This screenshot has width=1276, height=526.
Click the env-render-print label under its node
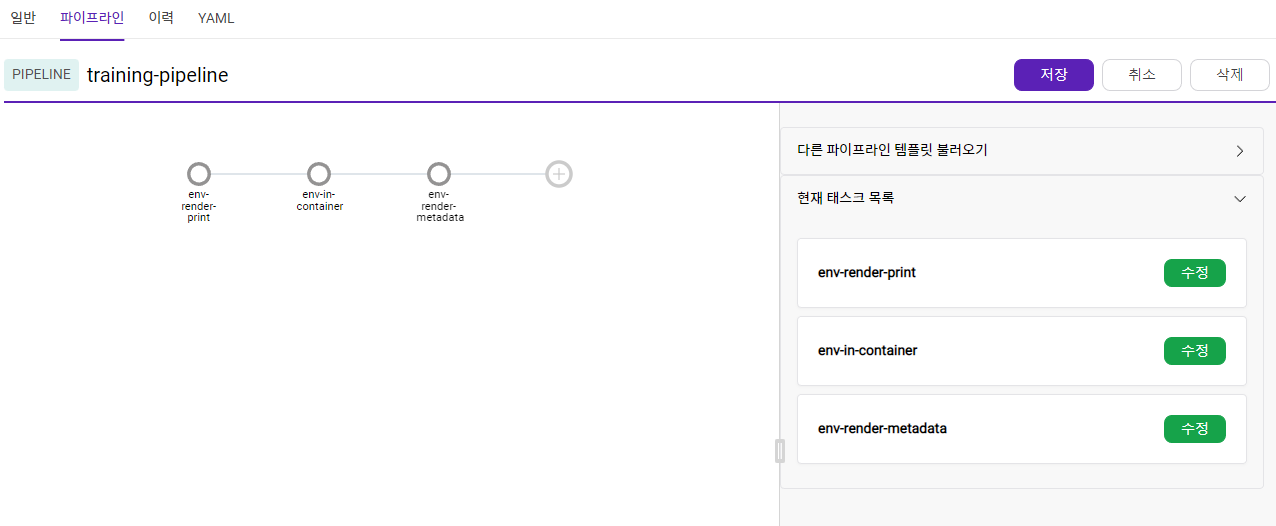(199, 206)
